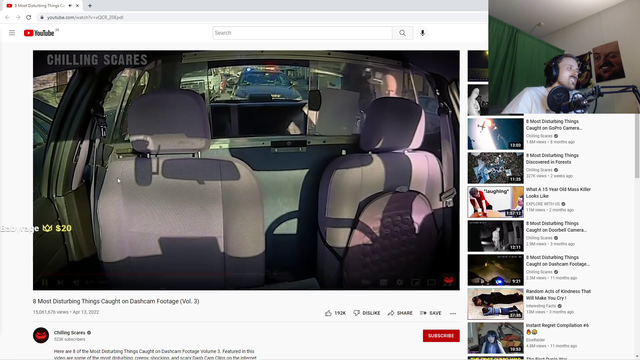Like the video with thumbs-up icon
Viewport: 640px width, 360px height.
coord(329,313)
